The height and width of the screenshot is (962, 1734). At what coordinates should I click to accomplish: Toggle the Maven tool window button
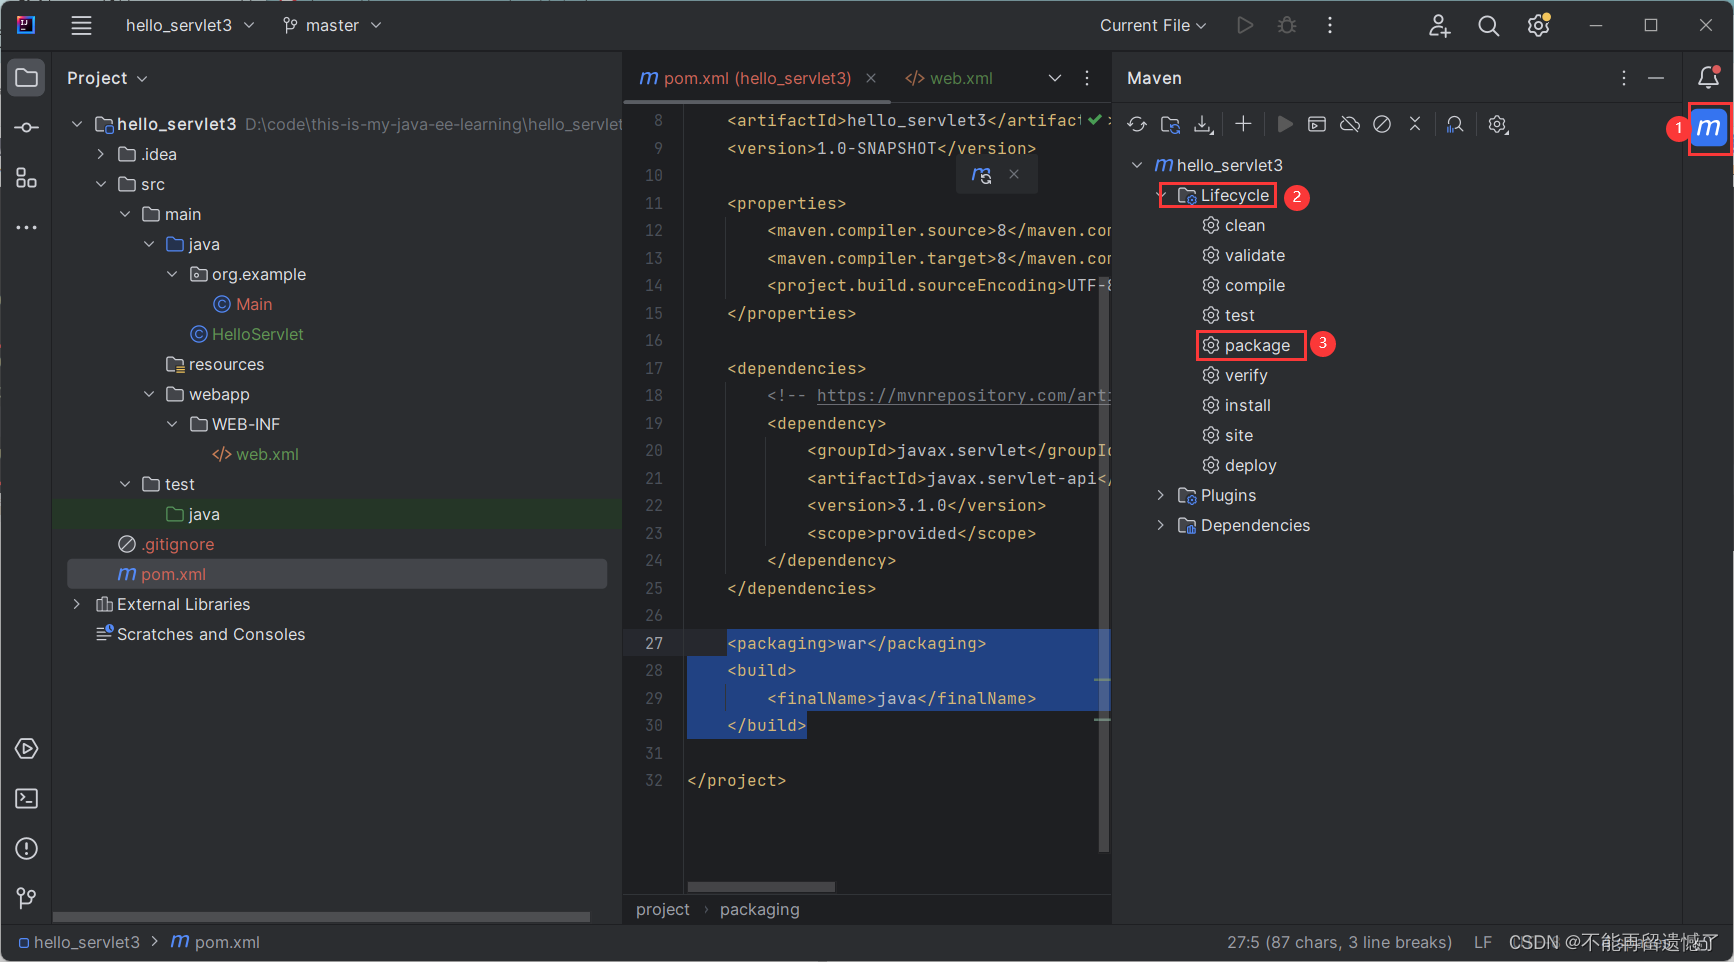coord(1709,128)
